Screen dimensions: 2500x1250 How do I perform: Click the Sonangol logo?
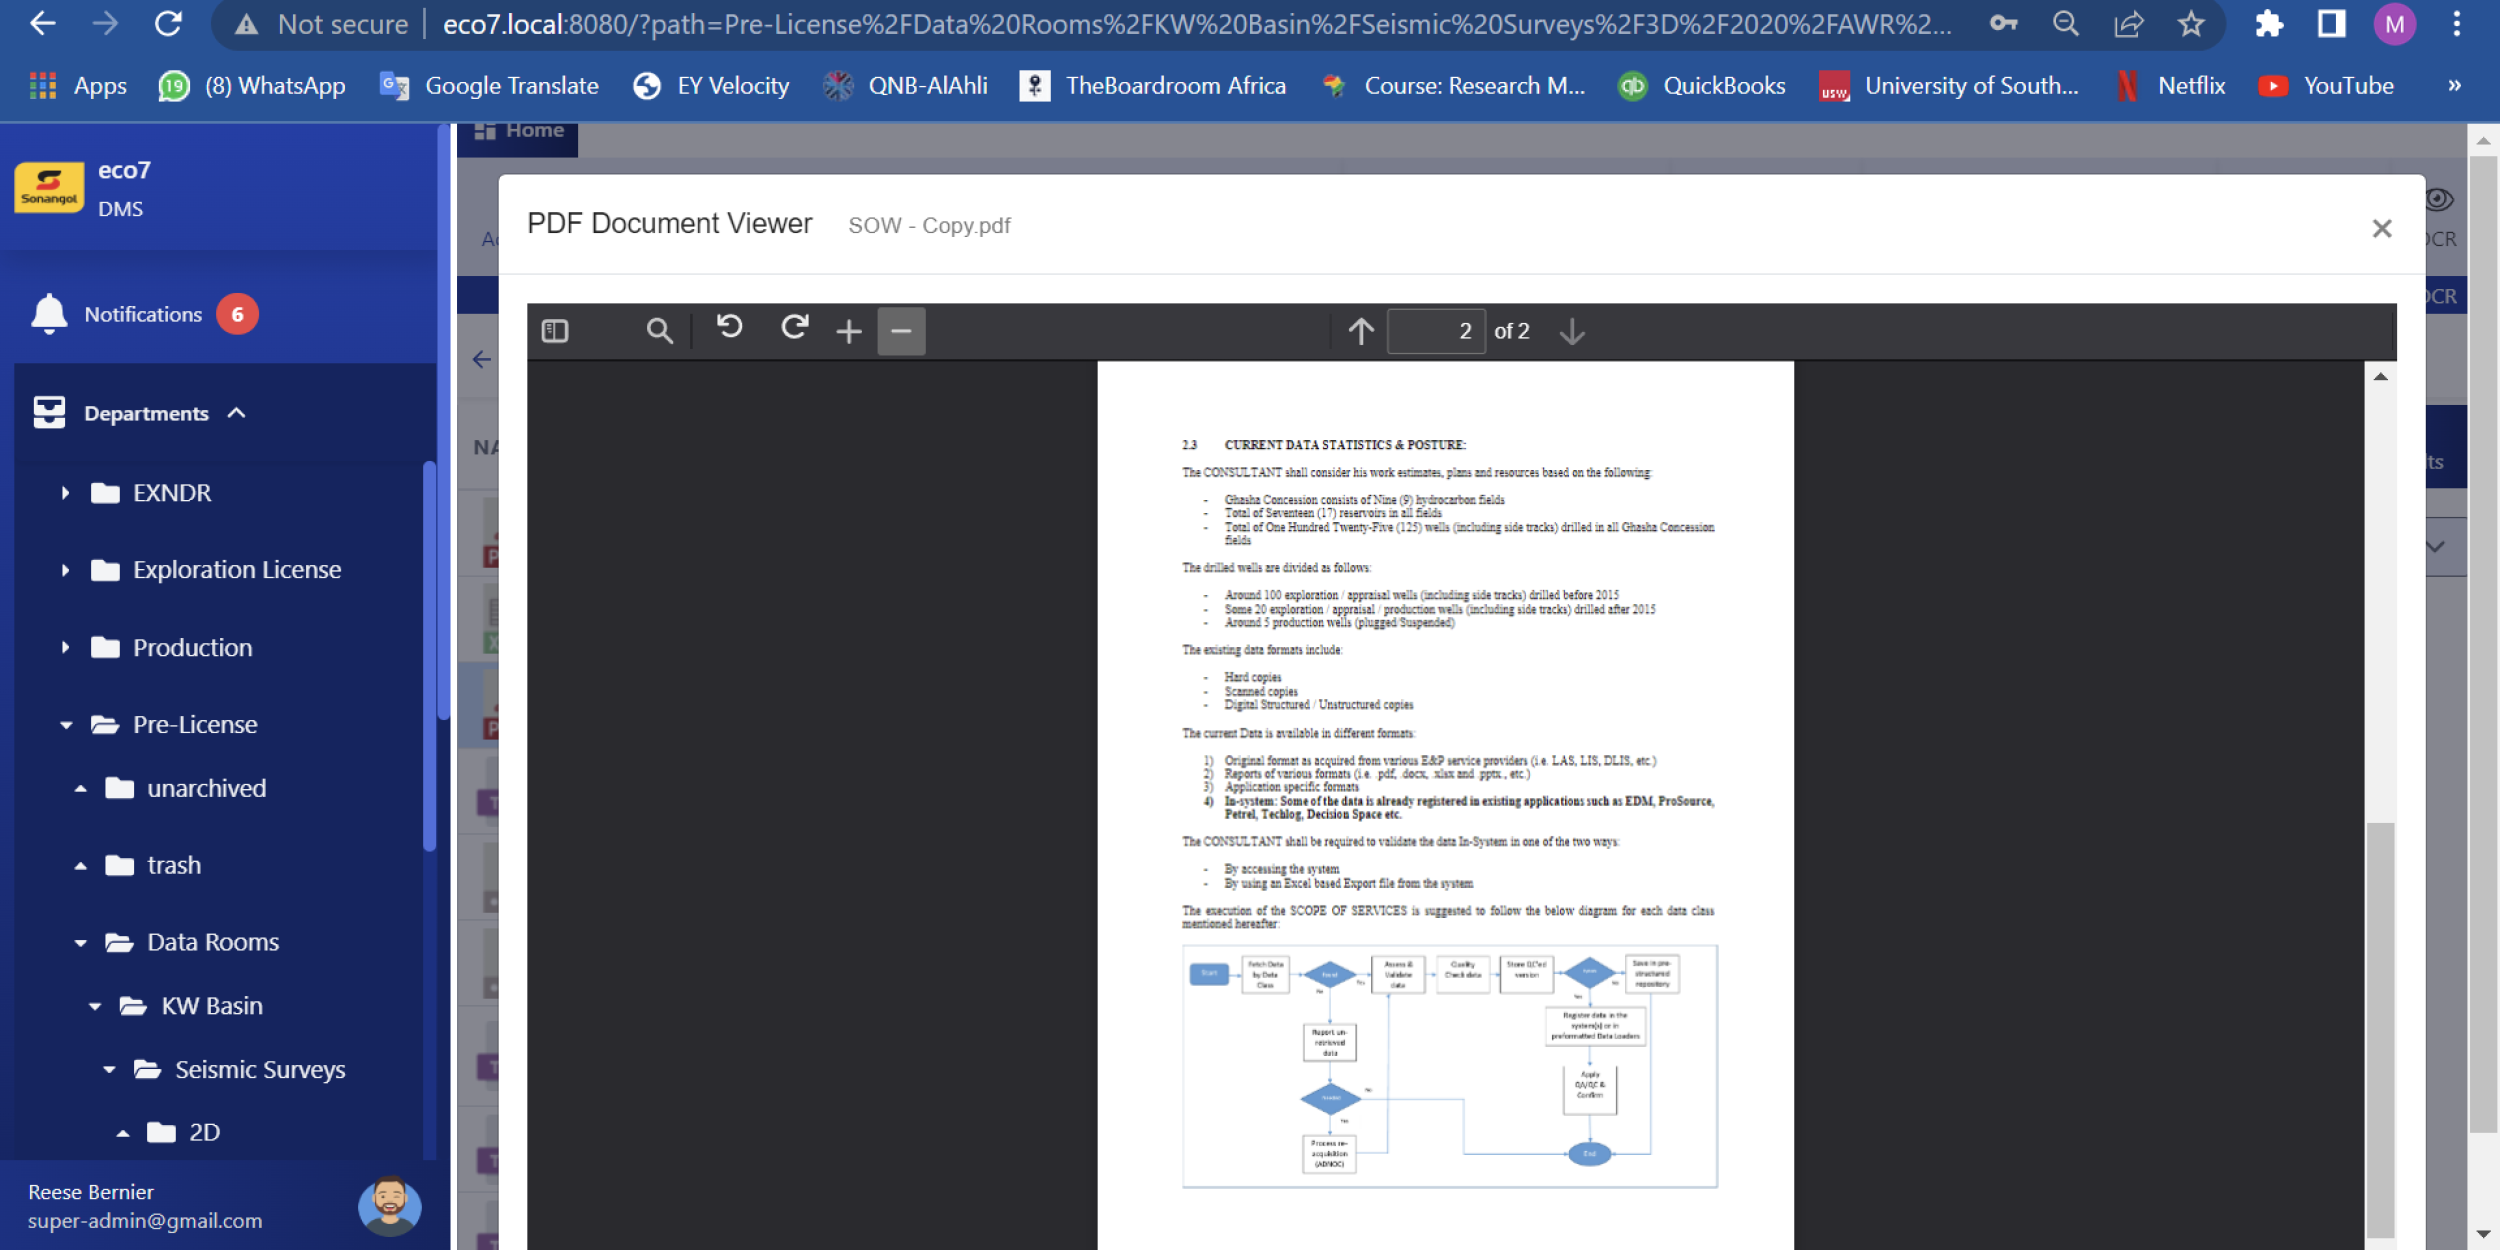(49, 188)
